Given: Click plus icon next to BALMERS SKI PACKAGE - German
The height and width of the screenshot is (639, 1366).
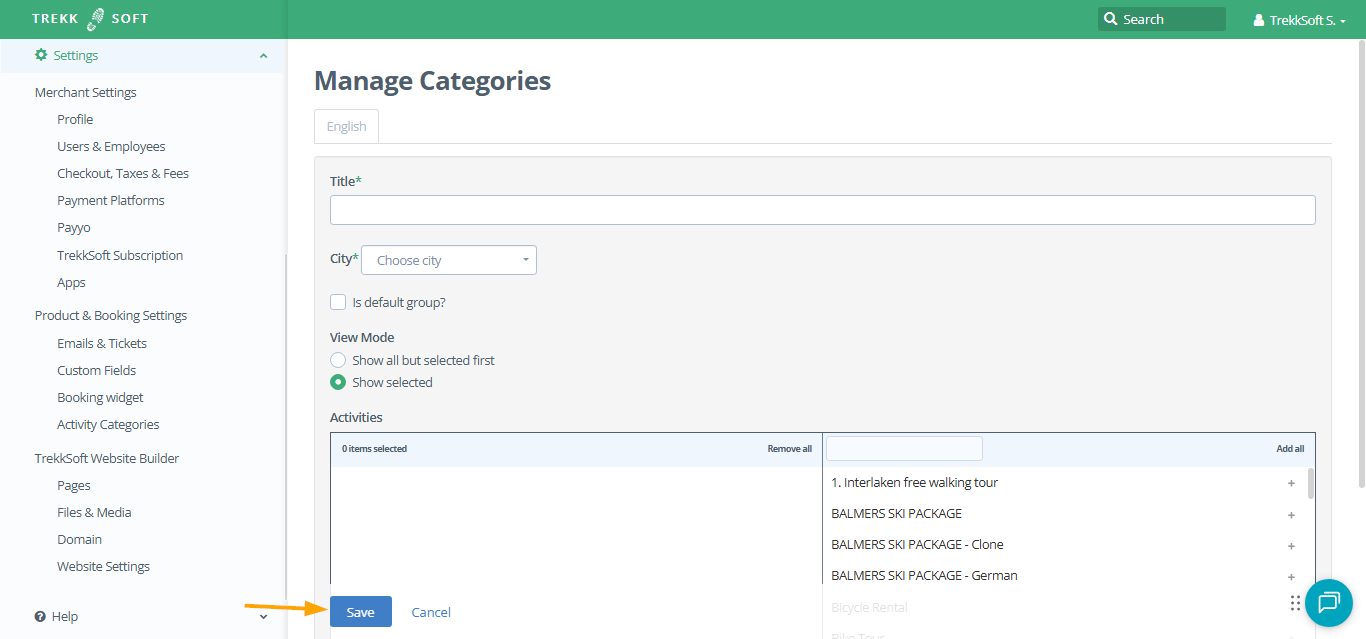Looking at the screenshot, I should 1291,577.
